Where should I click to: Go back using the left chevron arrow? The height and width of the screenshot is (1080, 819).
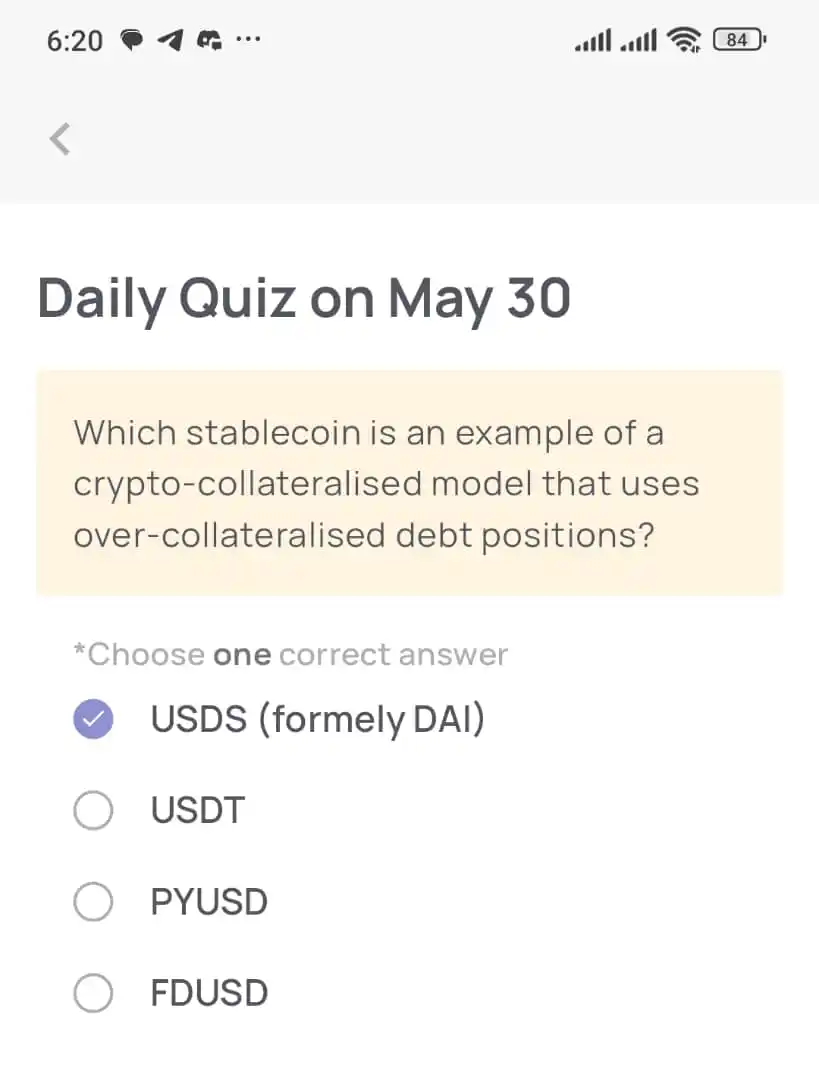(x=61, y=139)
